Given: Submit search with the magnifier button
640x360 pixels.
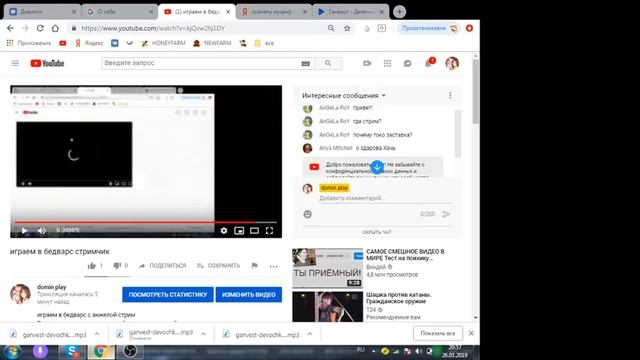Looking at the screenshot, I should (x=328, y=63).
